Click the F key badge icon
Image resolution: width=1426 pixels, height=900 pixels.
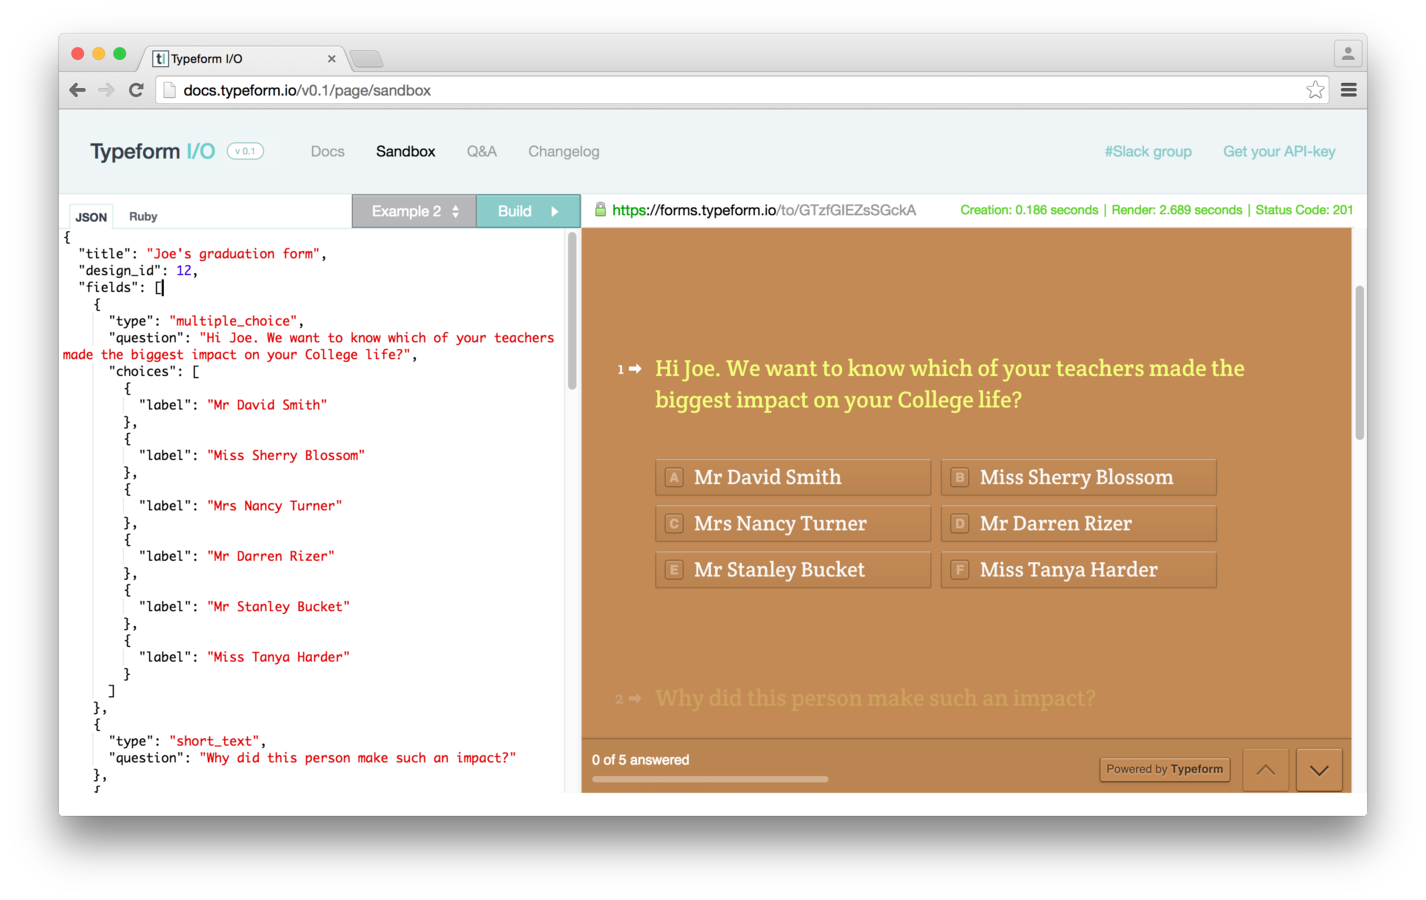960,570
